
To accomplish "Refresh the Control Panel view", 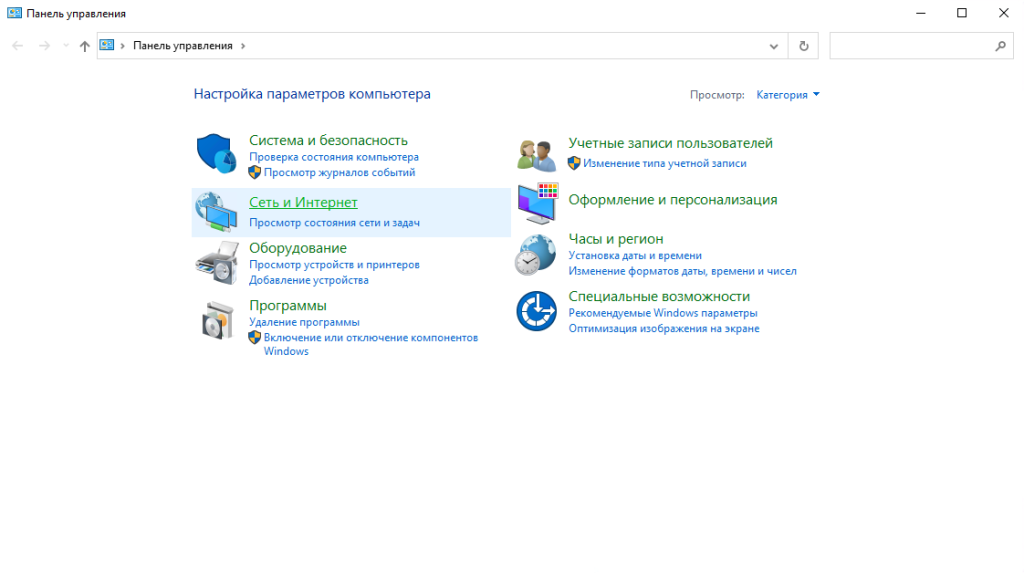I will click(803, 46).
